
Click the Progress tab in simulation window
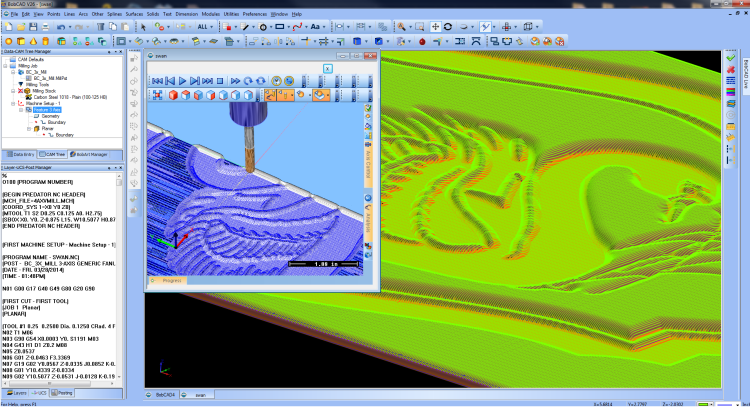(167, 281)
